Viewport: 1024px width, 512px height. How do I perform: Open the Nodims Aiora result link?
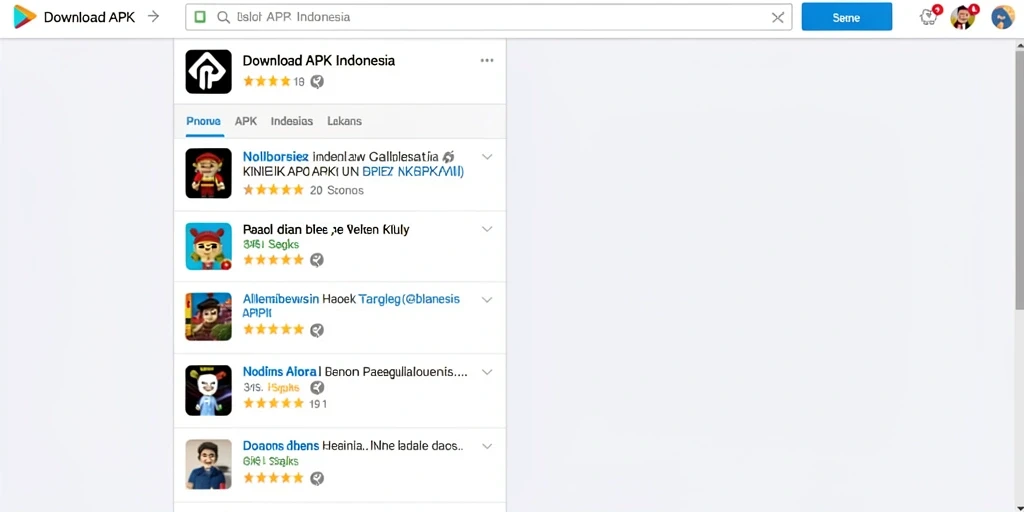point(355,372)
